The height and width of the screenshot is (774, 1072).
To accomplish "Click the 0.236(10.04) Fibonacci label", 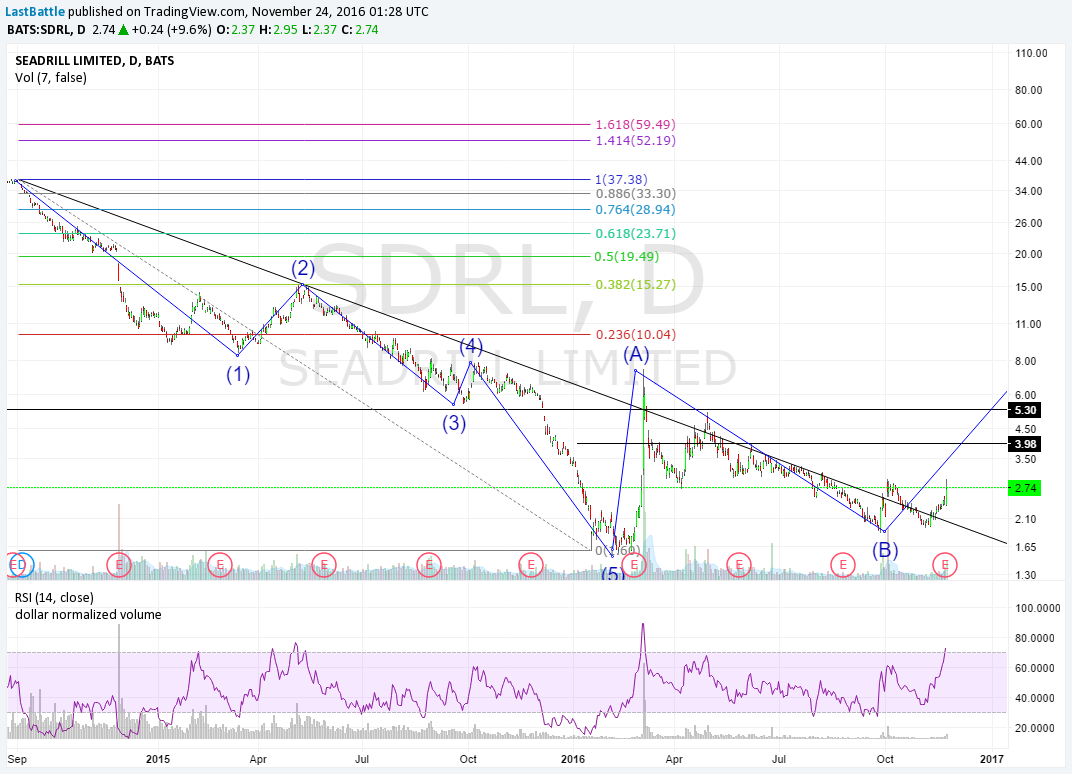I will click(x=635, y=335).
